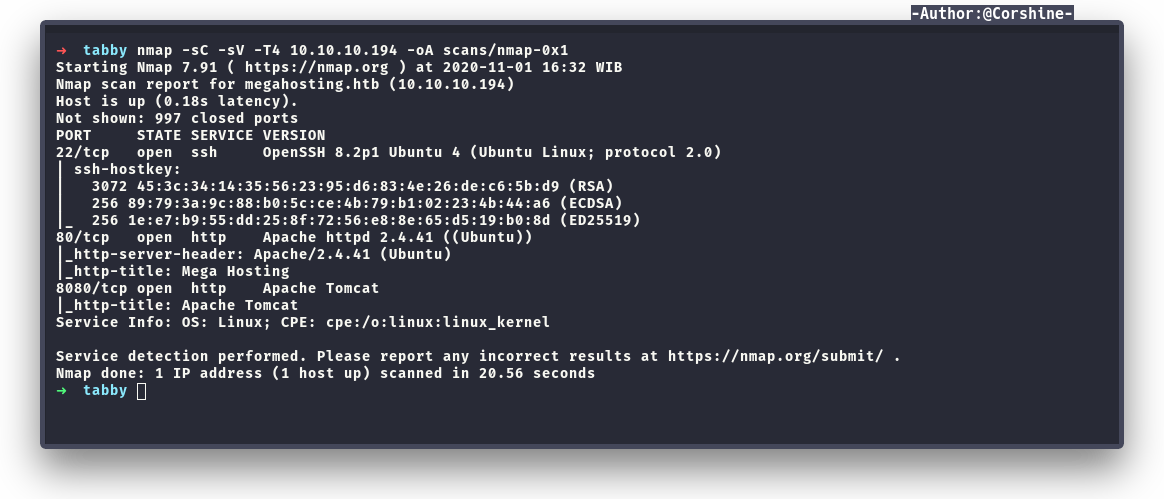Click the cyan tabby directory on the last prompt
The width and height of the screenshot is (1164, 499).
[105, 390]
